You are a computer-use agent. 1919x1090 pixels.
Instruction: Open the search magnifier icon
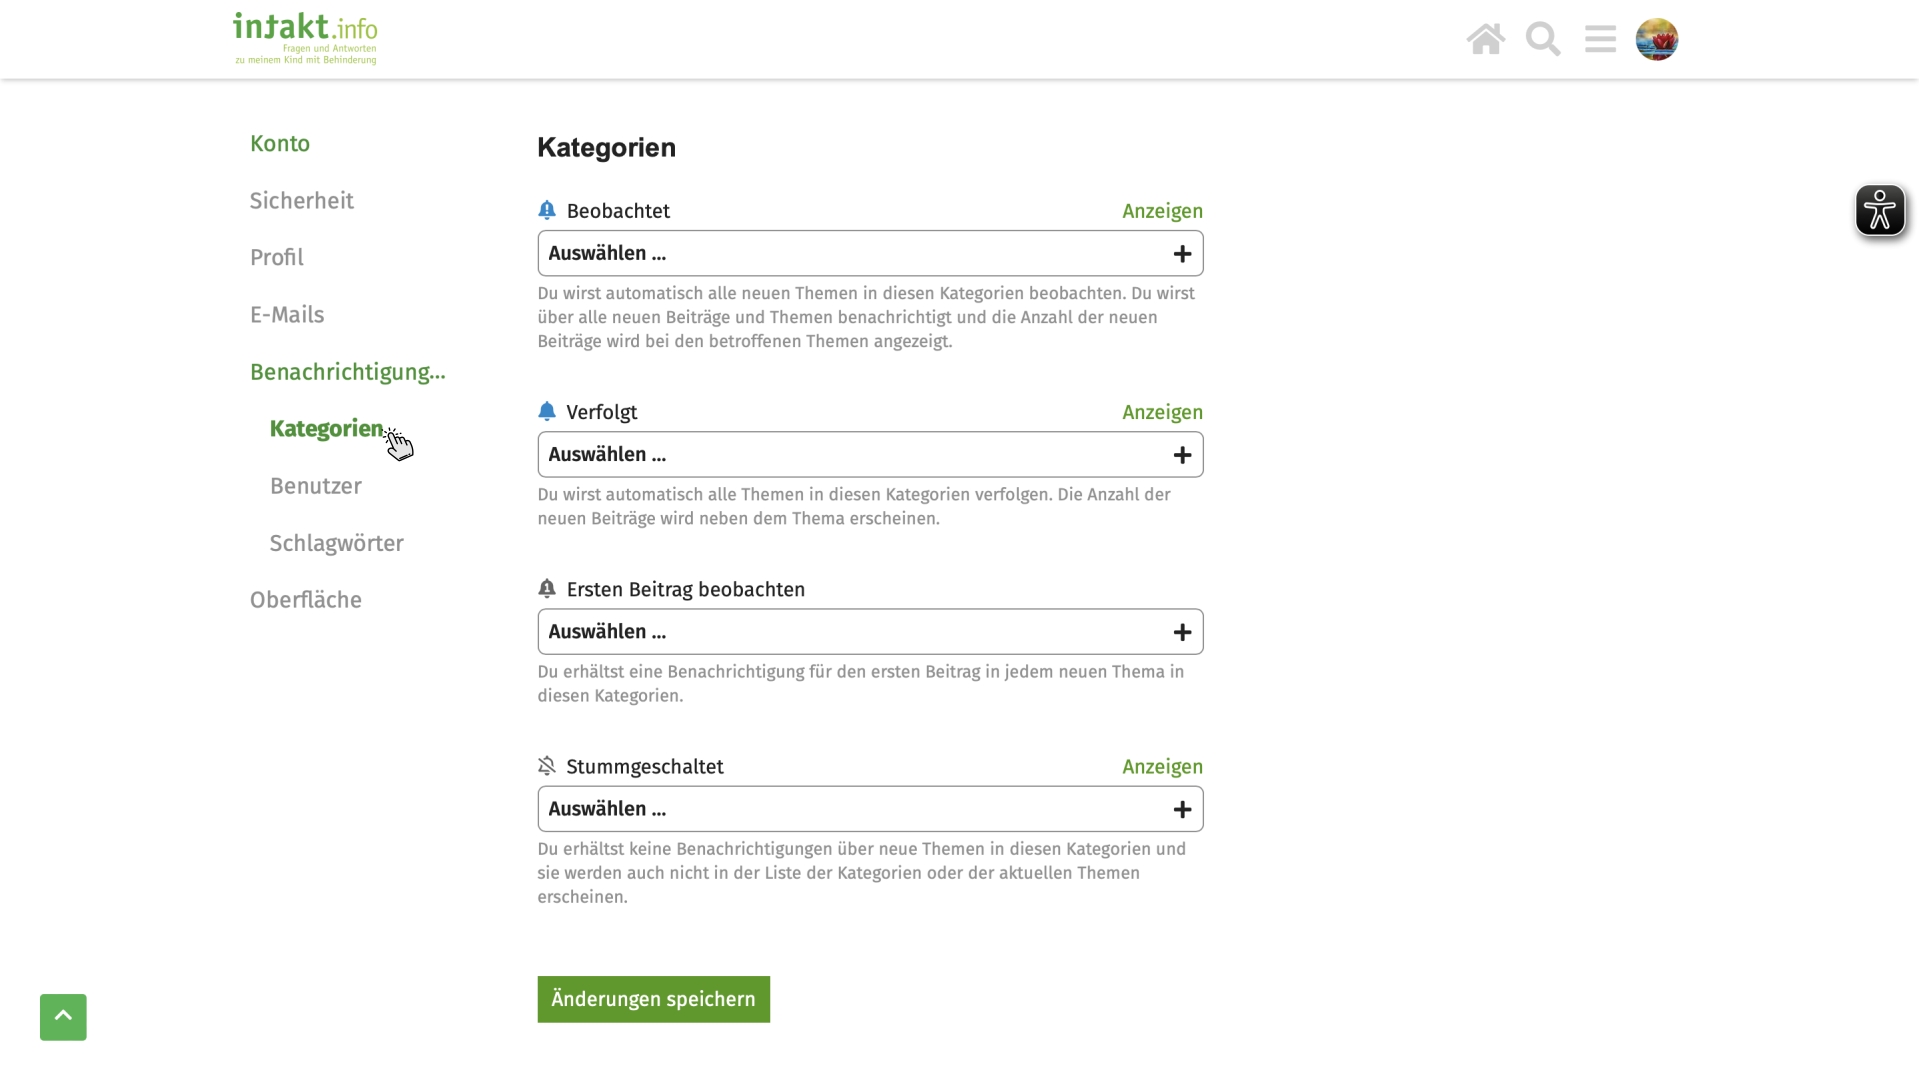pos(1542,39)
